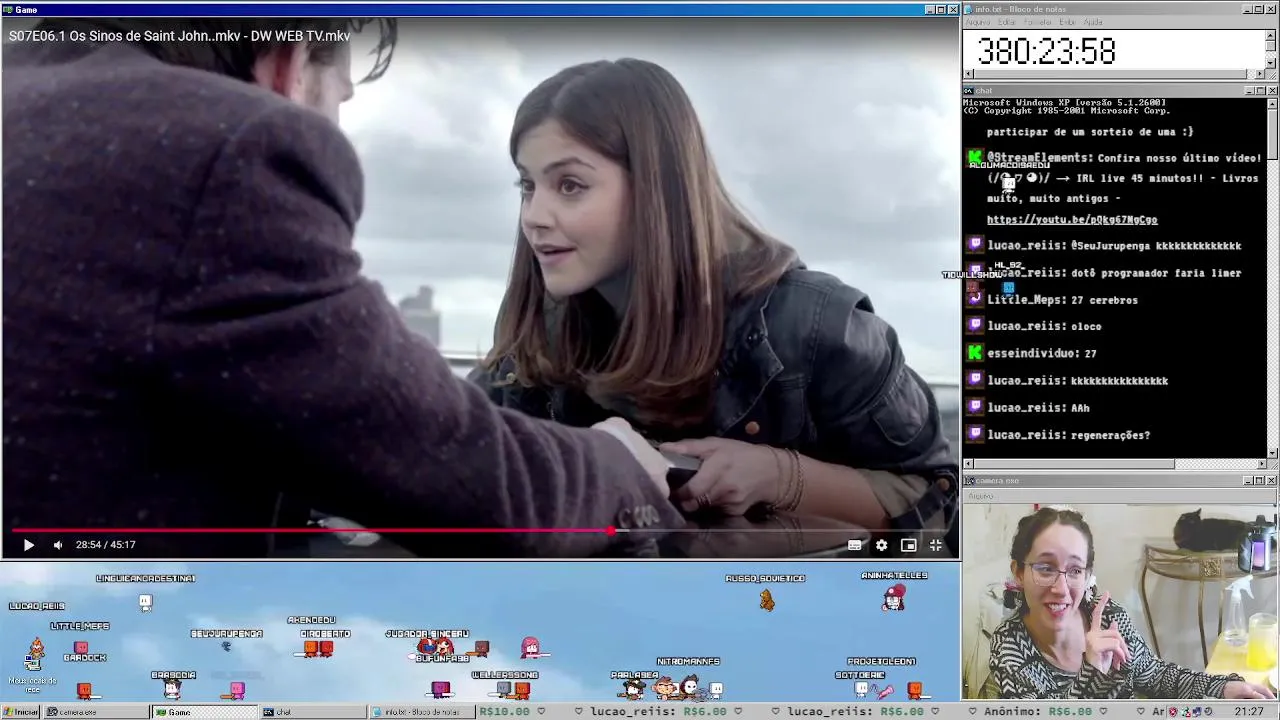Screen dimensions: 1280x720
Task: Click the StreamElements chat username
Action: coord(1040,158)
